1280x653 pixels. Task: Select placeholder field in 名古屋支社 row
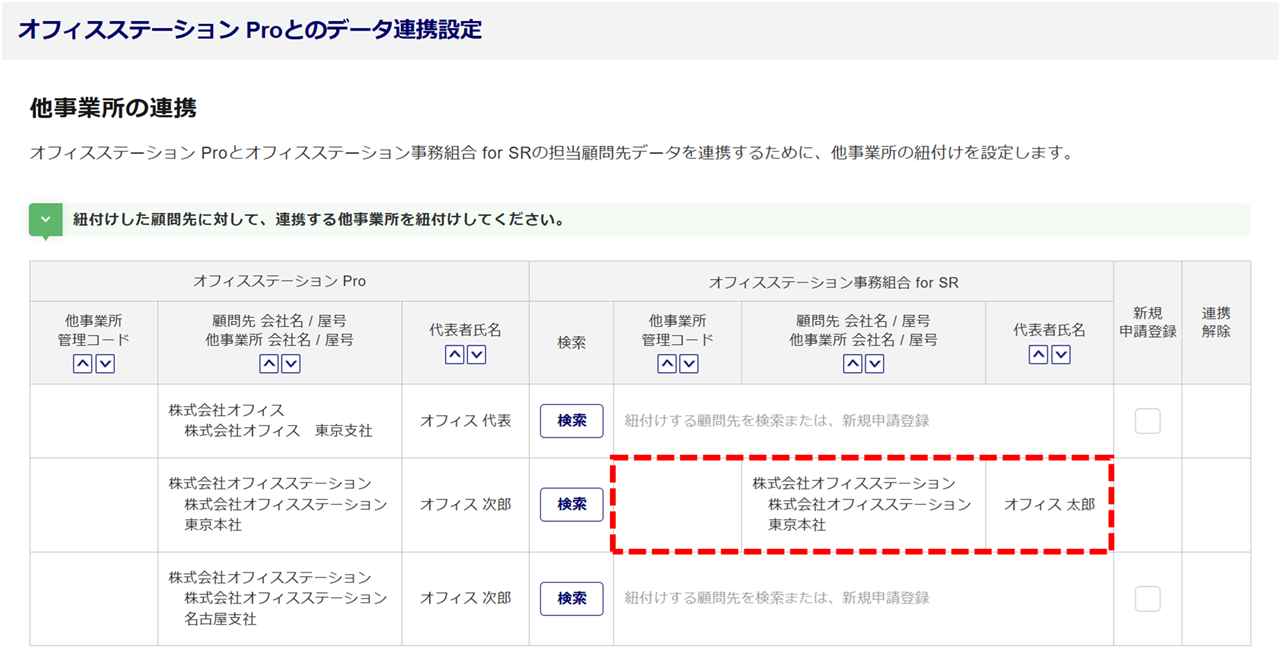(864, 598)
